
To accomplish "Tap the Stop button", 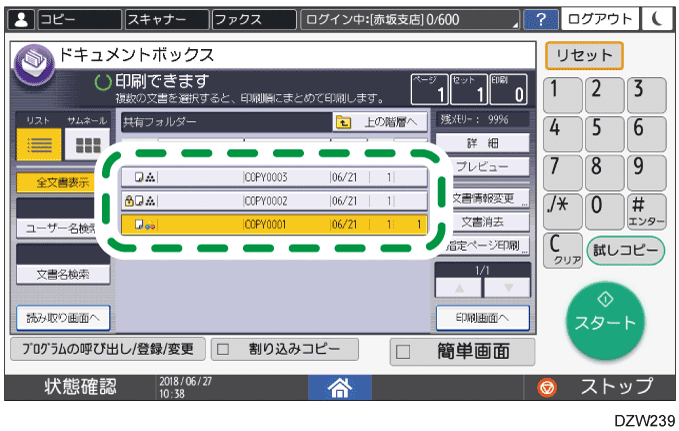I will (x=600, y=387).
